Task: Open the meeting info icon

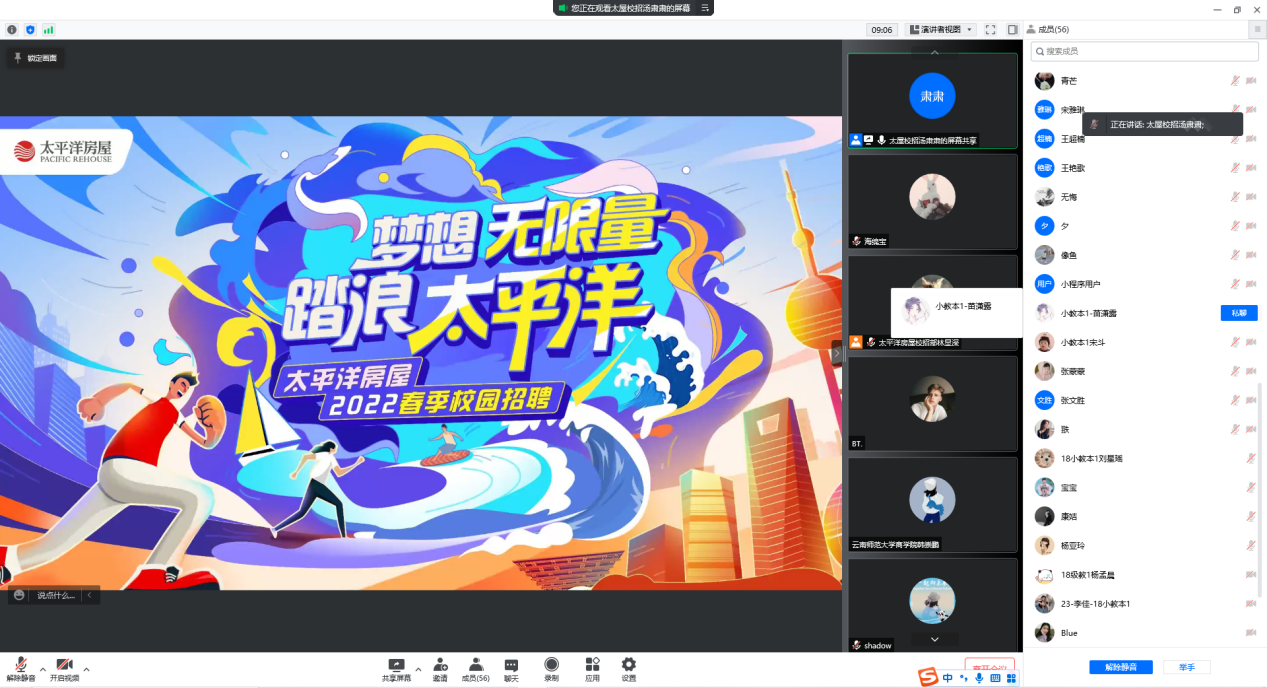Action: coord(12,30)
